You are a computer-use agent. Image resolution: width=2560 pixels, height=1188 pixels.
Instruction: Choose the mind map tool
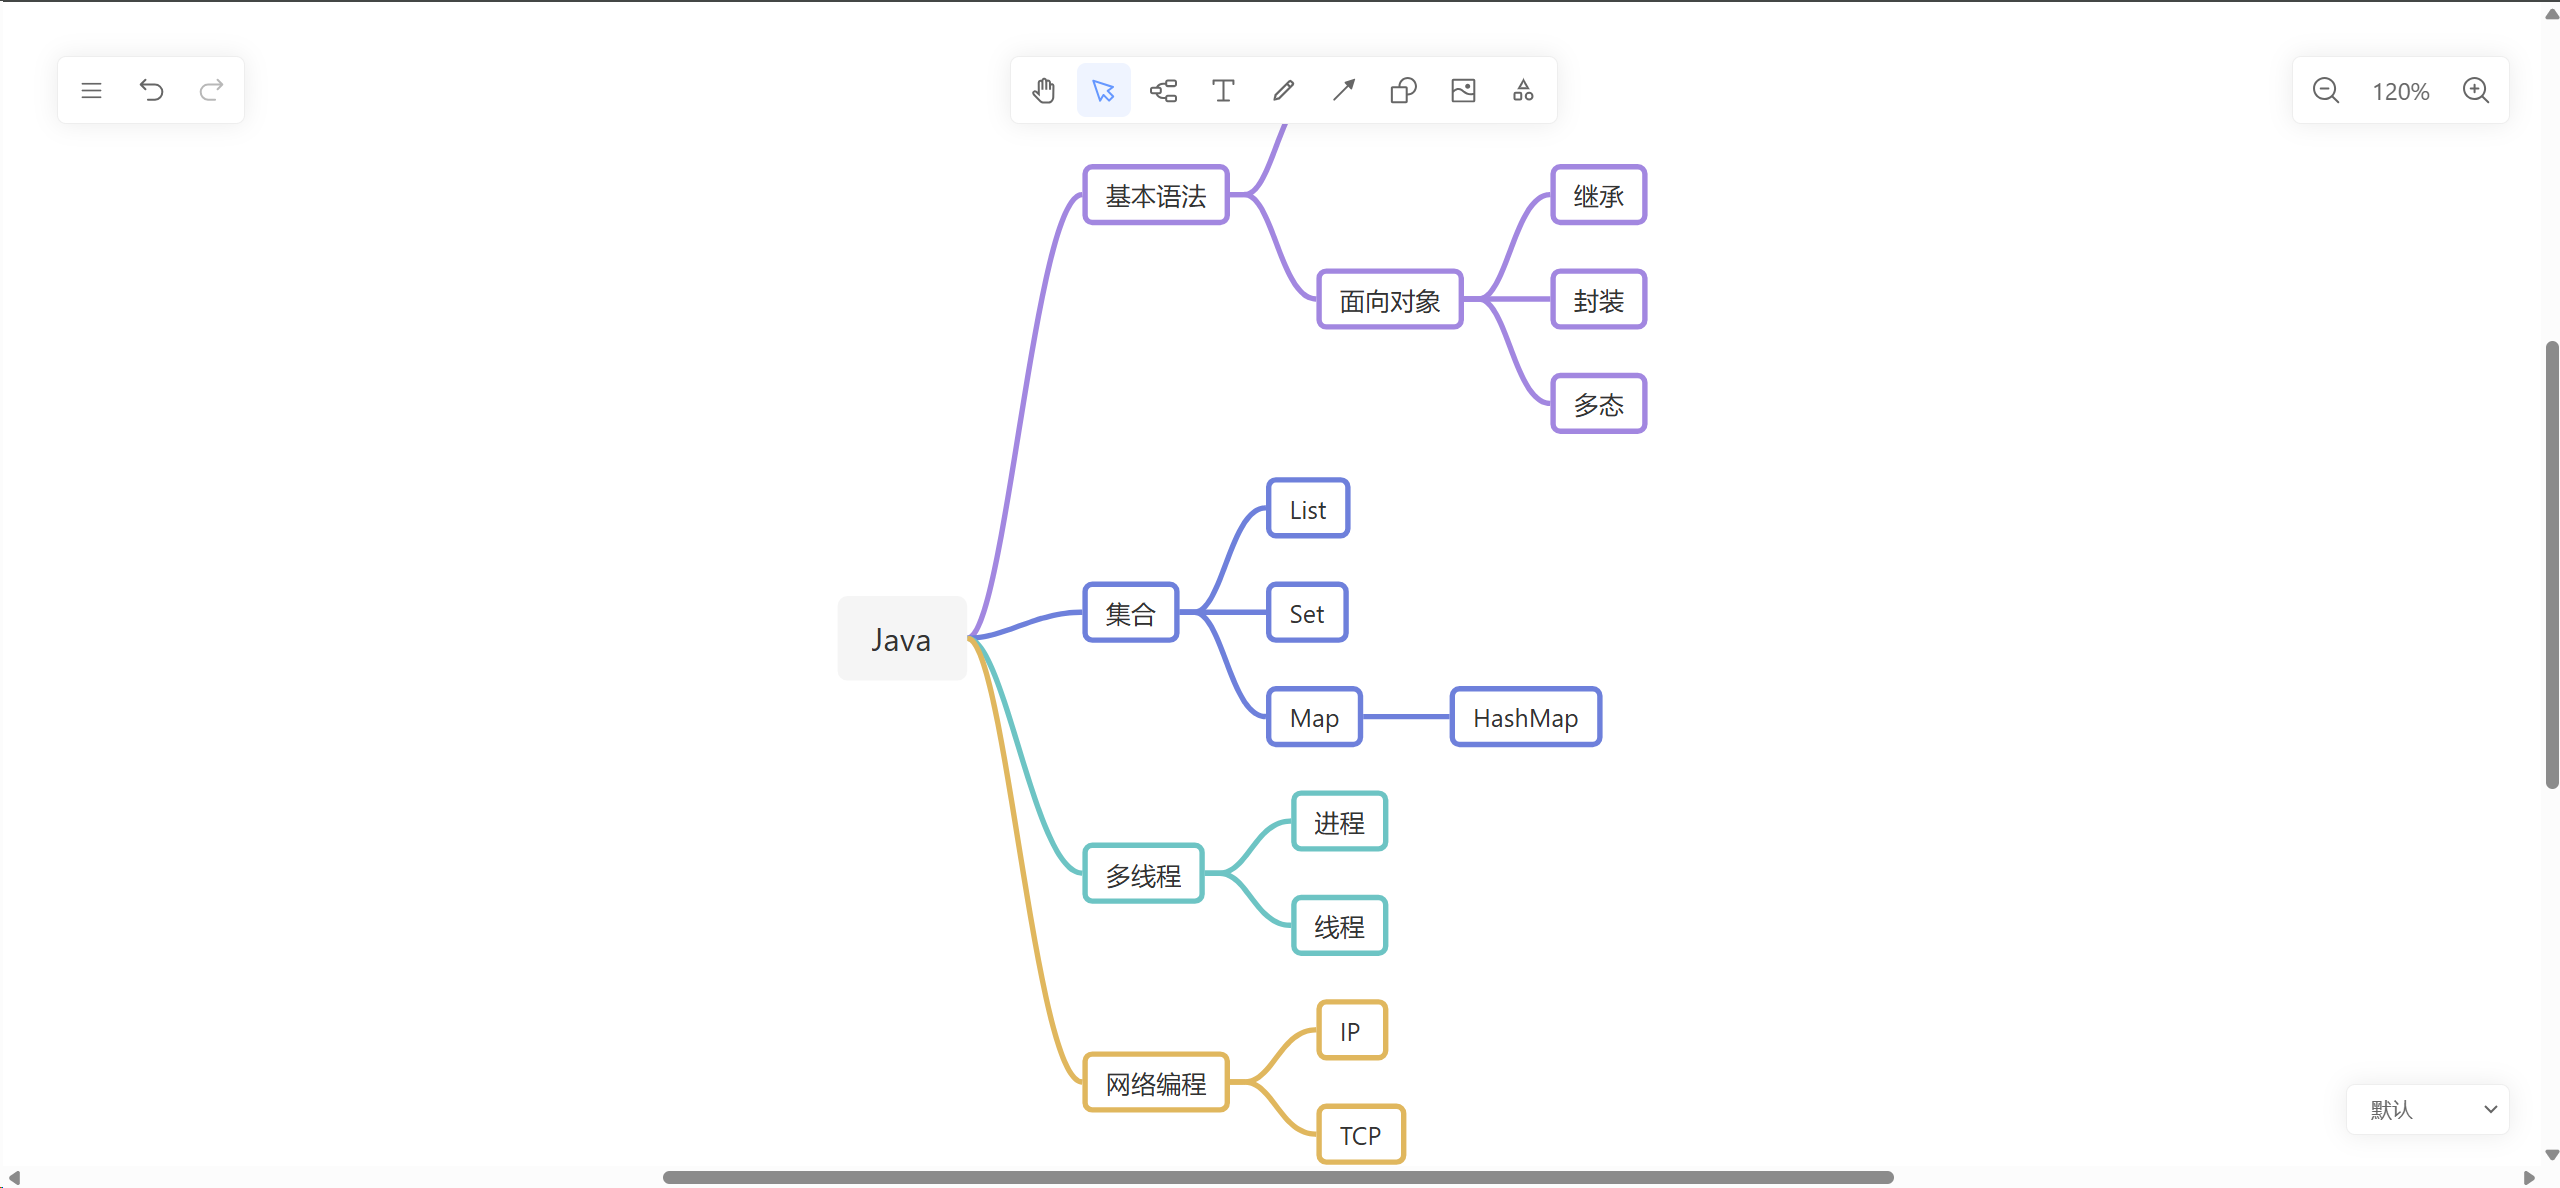point(1164,91)
